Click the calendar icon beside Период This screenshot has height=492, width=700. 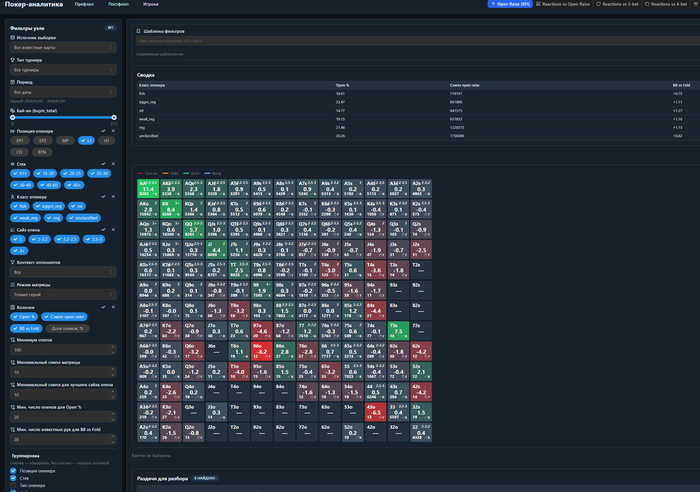[12, 82]
